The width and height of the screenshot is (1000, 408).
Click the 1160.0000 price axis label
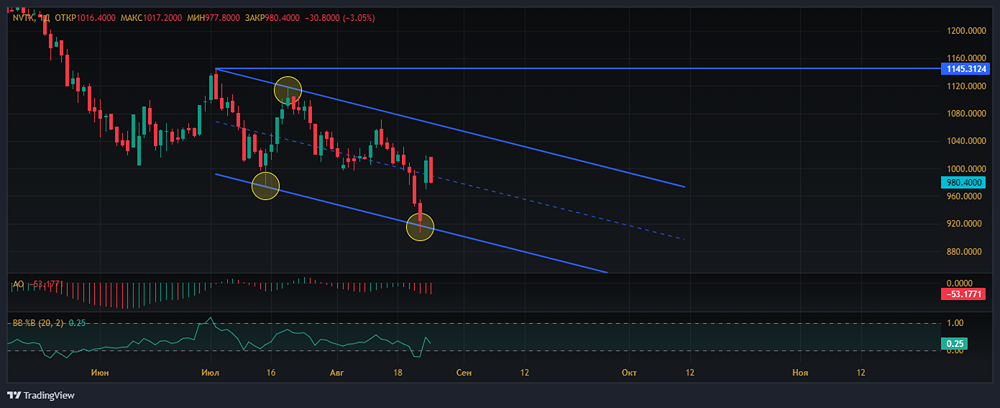tap(966, 58)
